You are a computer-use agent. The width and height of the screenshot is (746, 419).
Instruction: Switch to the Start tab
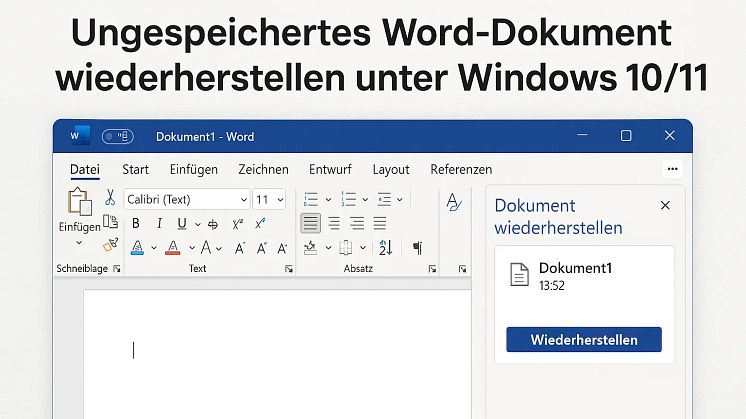tap(136, 169)
